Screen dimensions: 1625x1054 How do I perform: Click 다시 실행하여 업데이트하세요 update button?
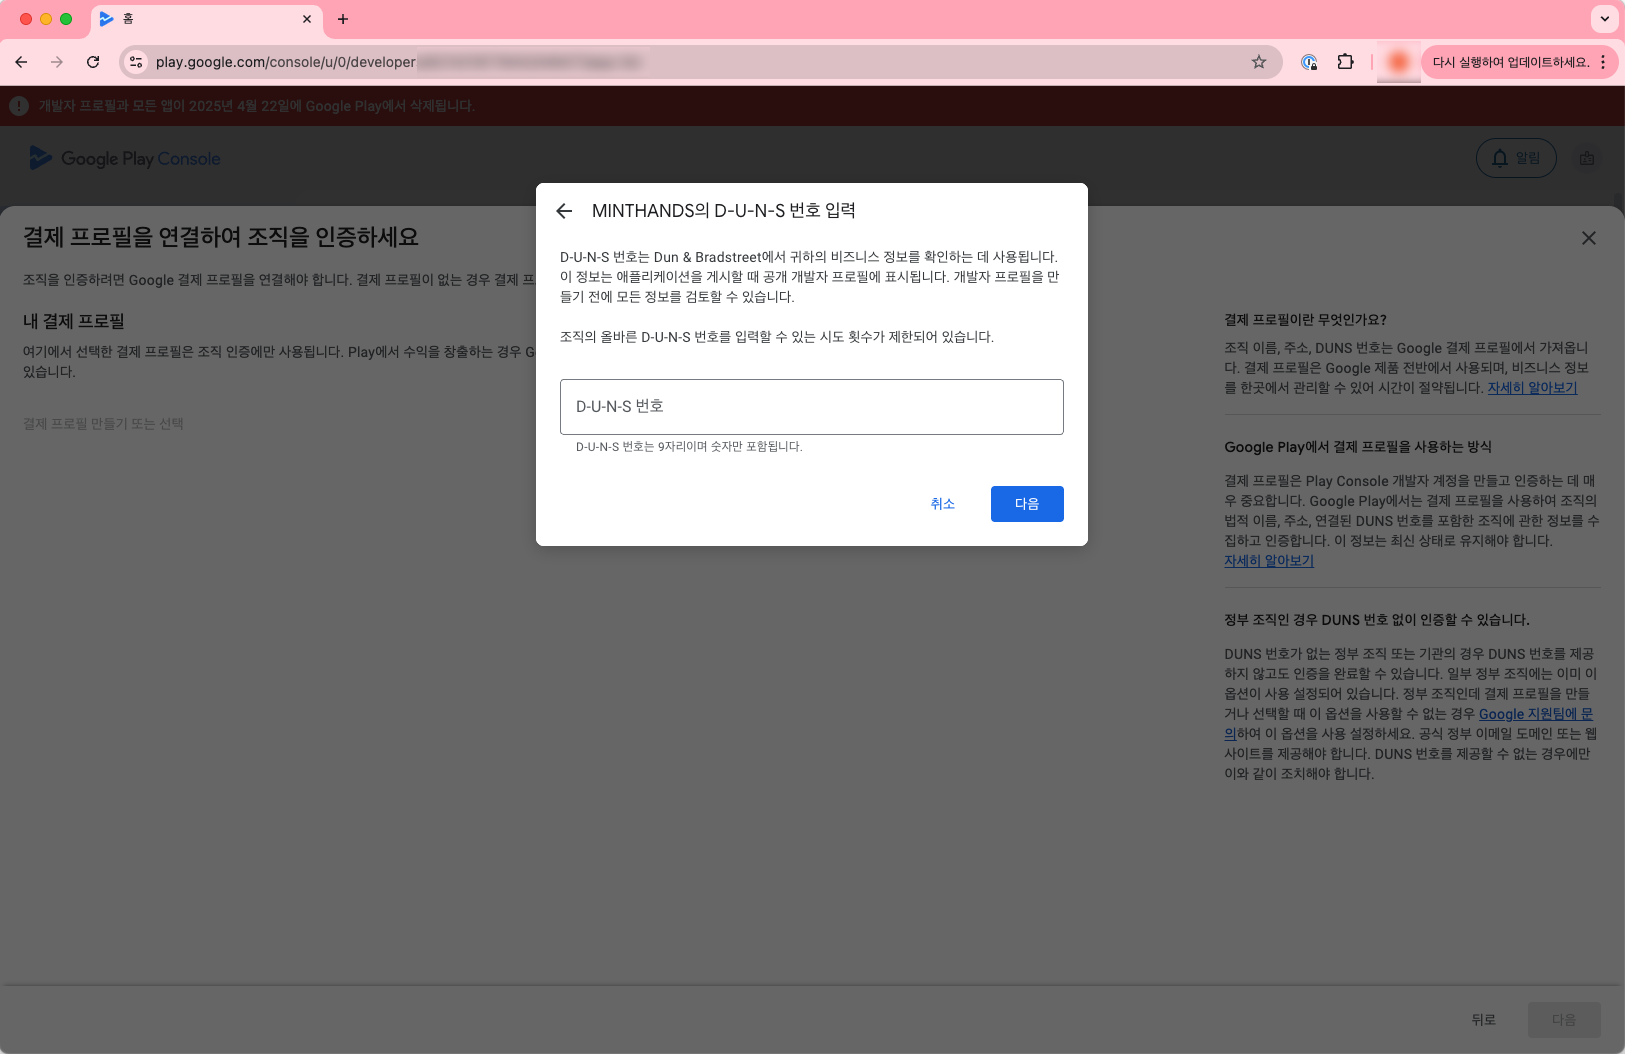pos(1510,62)
